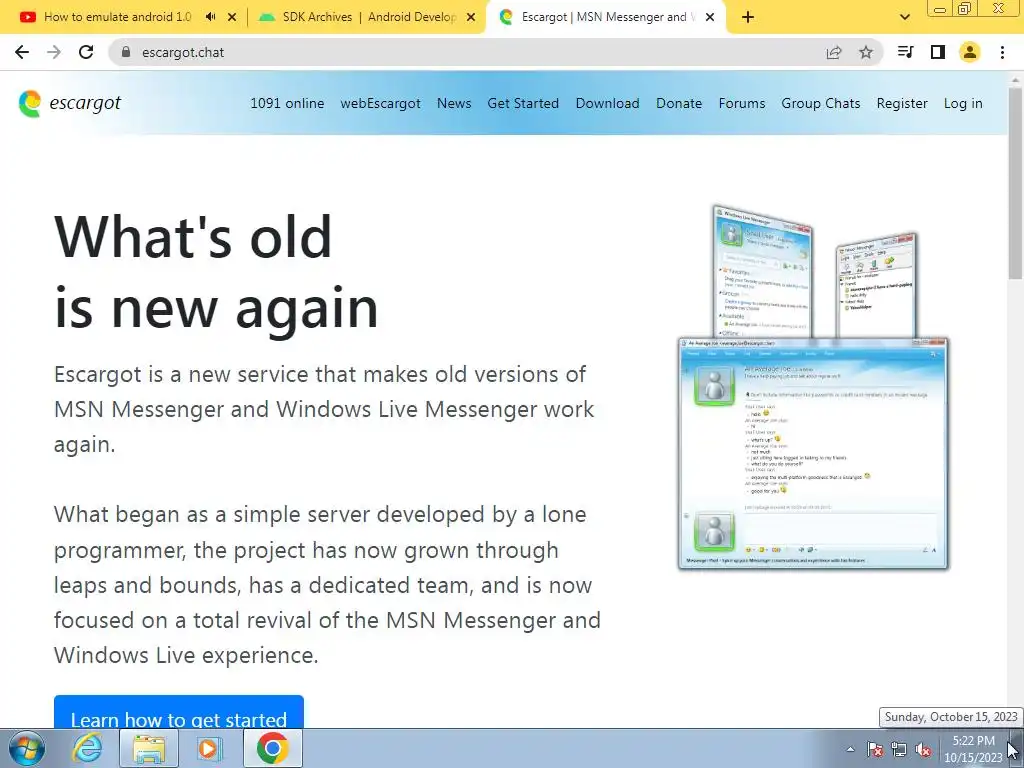Click the escargot logo in the header
Viewport: 1024px width, 768px height.
[x=70, y=103]
